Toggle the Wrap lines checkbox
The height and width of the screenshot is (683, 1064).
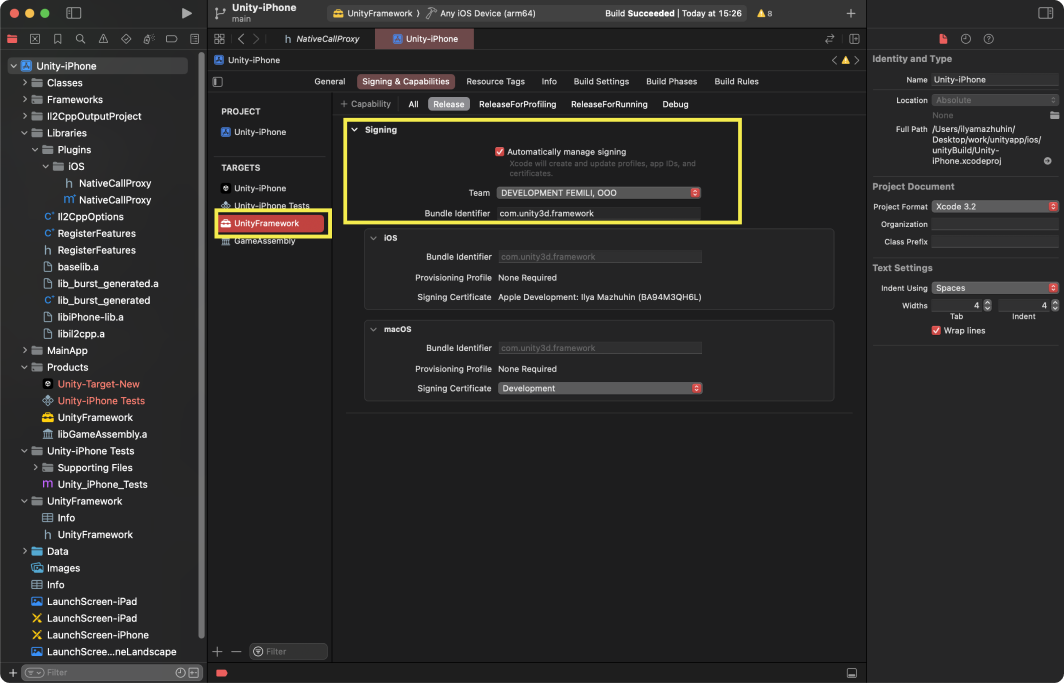tap(936, 330)
